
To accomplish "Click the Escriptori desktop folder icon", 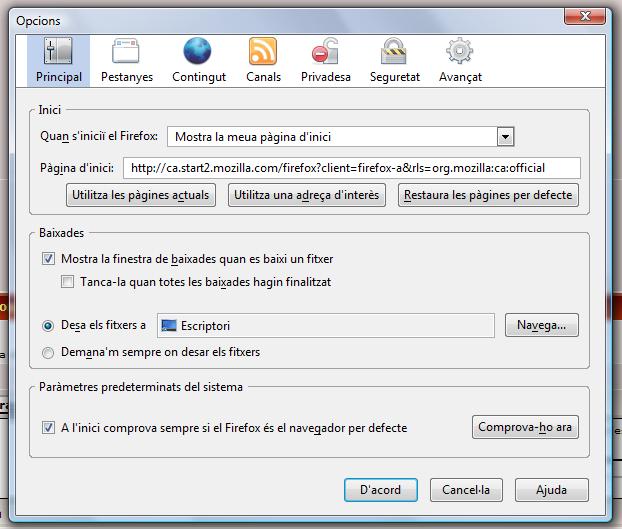I will (168, 325).
